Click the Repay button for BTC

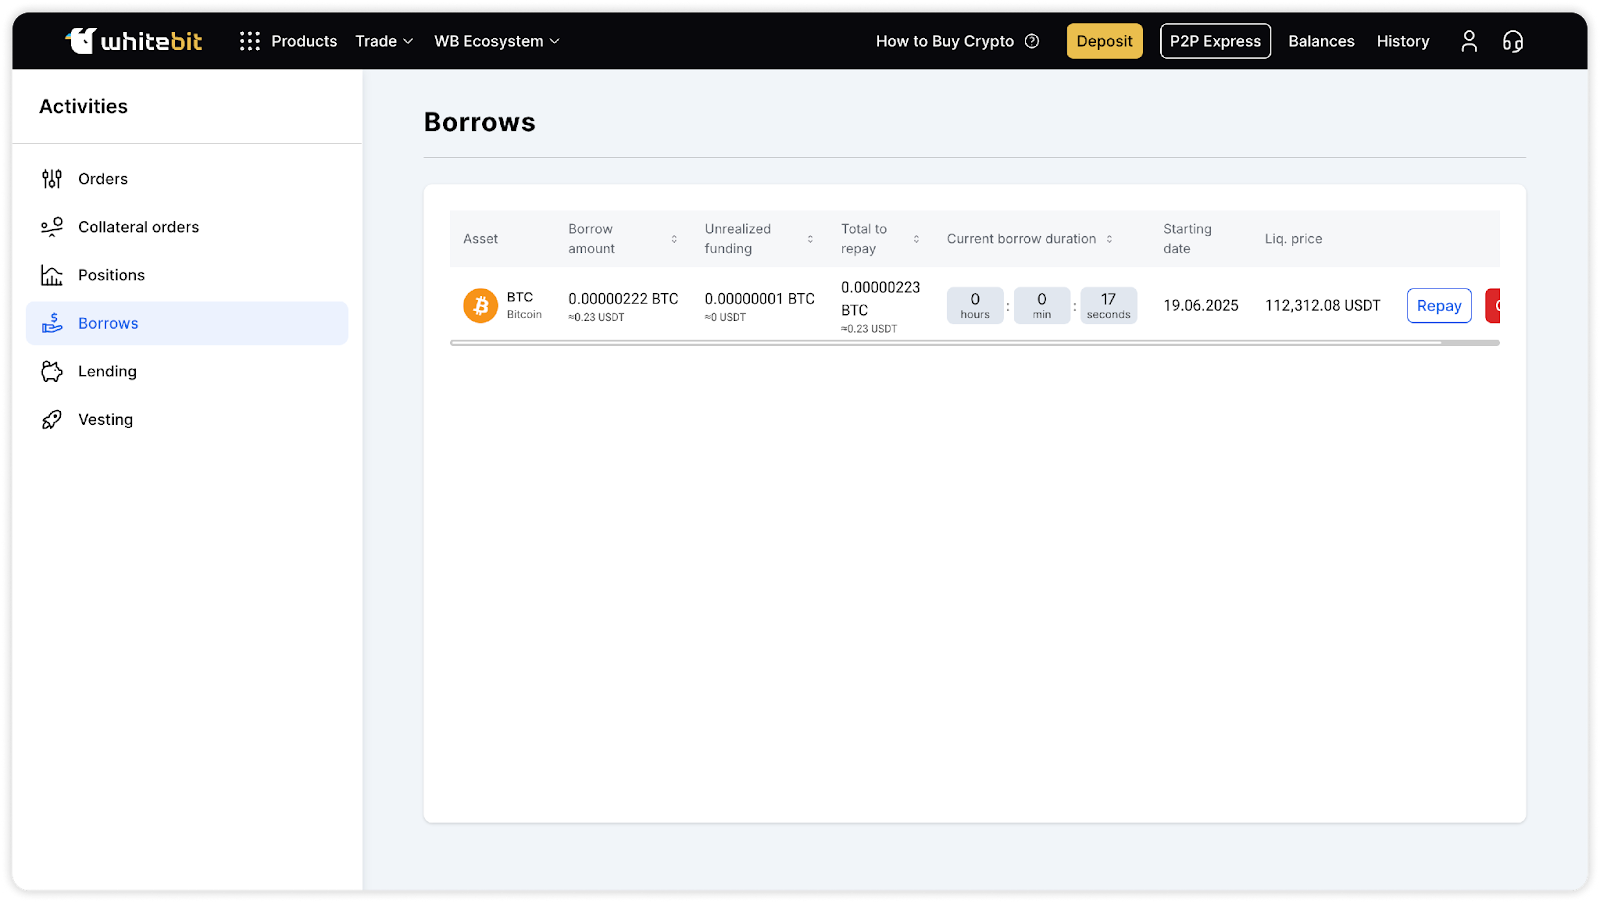pyautogui.click(x=1438, y=306)
